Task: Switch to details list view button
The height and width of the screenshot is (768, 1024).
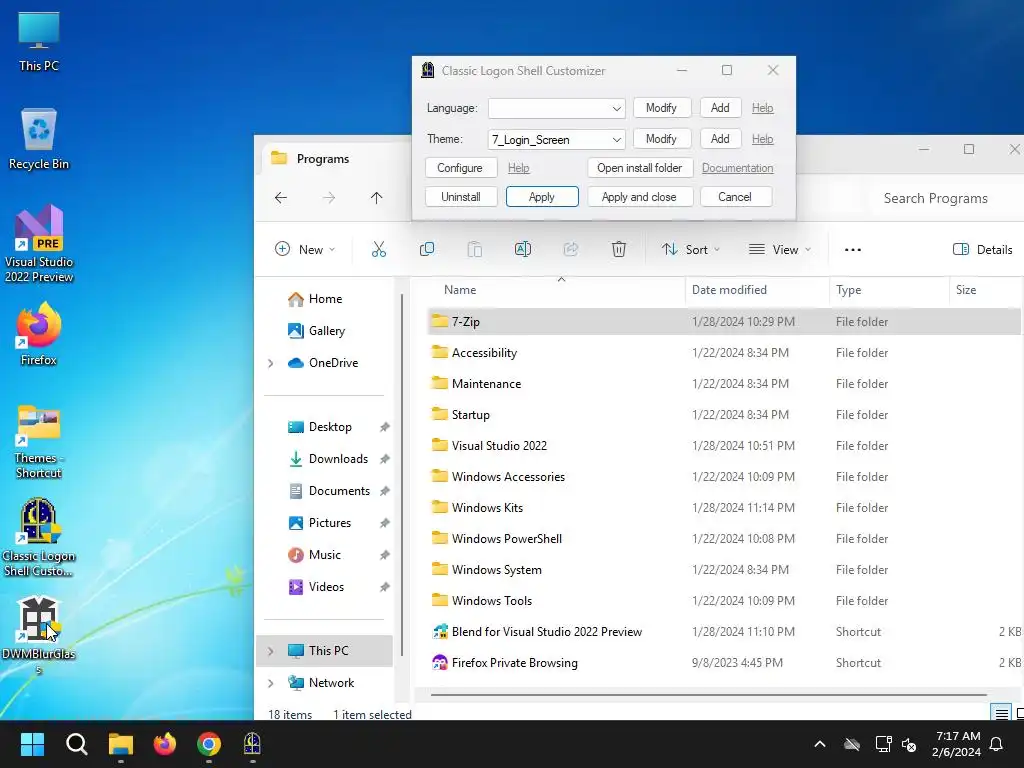Action: click(x=1001, y=714)
